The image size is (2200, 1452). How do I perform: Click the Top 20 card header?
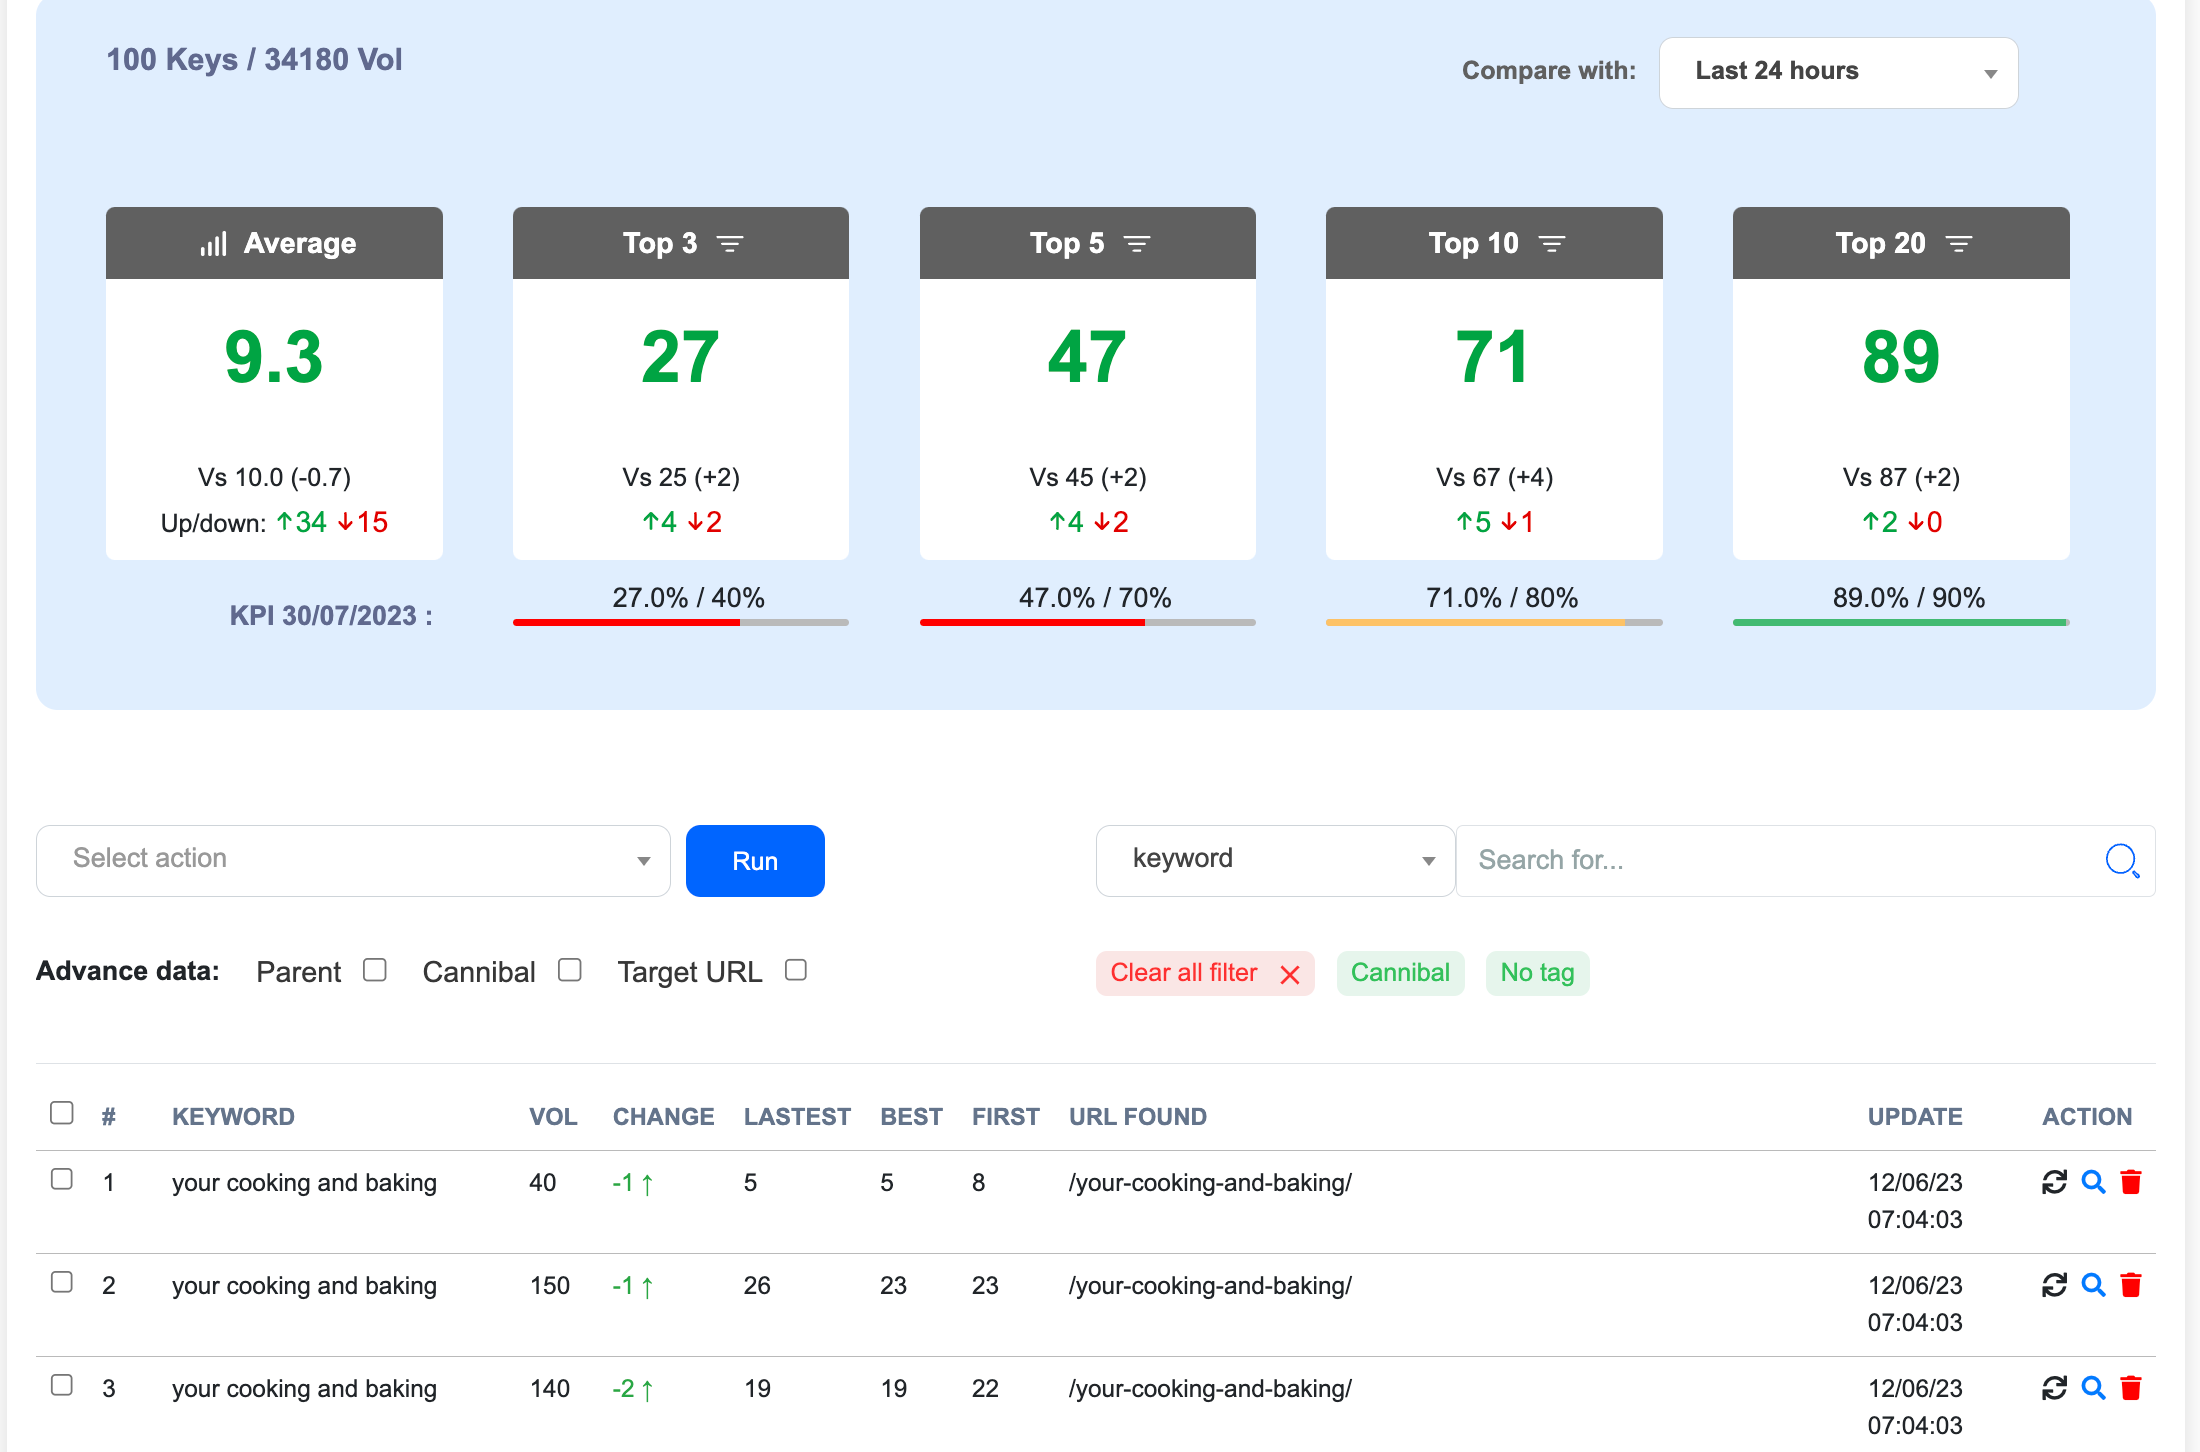click(1901, 243)
